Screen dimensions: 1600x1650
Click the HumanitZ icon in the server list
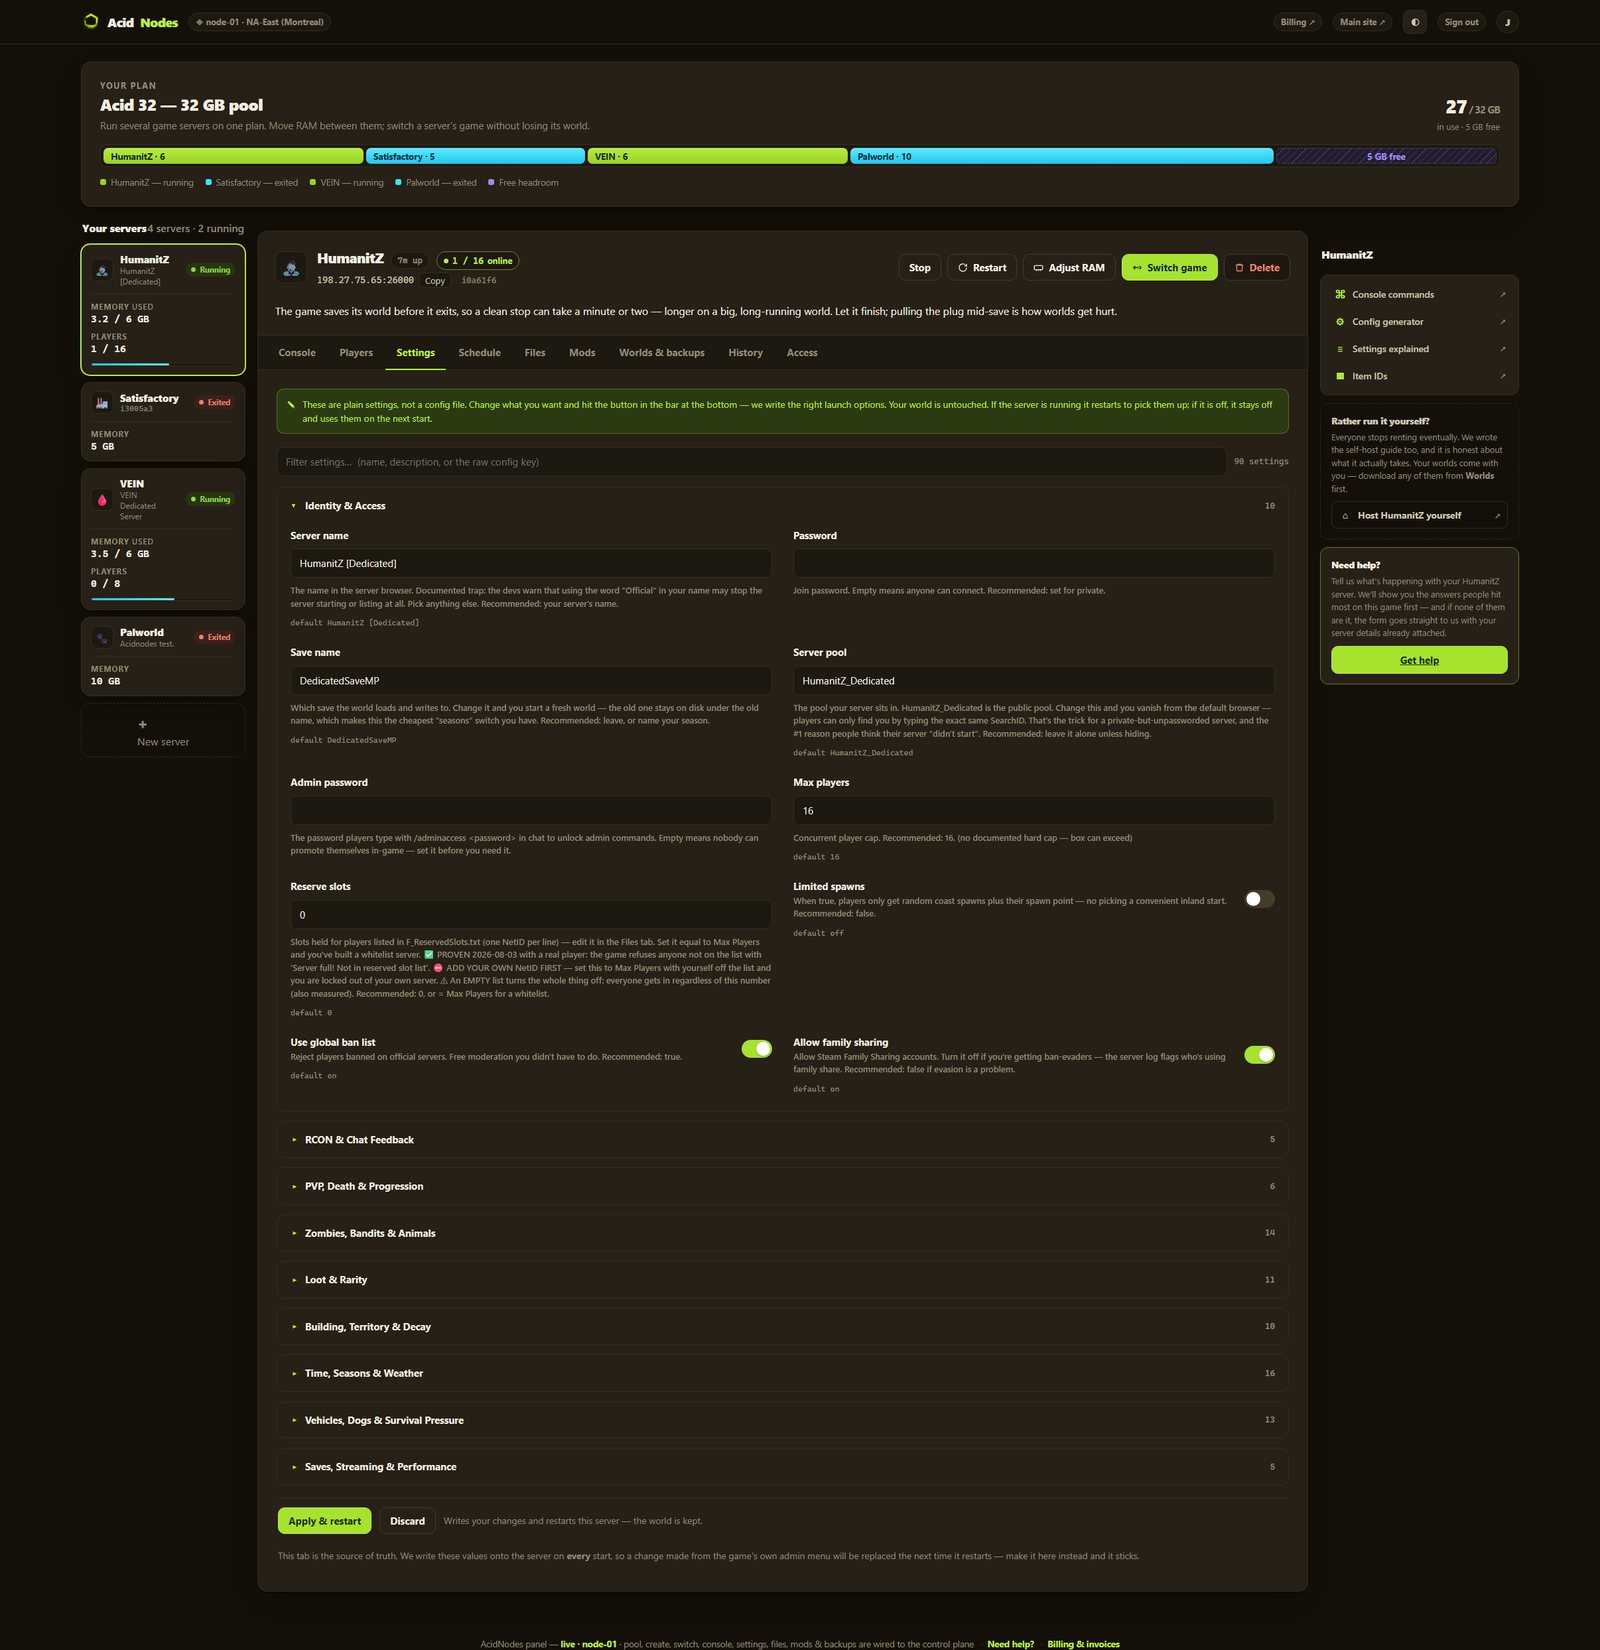(x=102, y=270)
